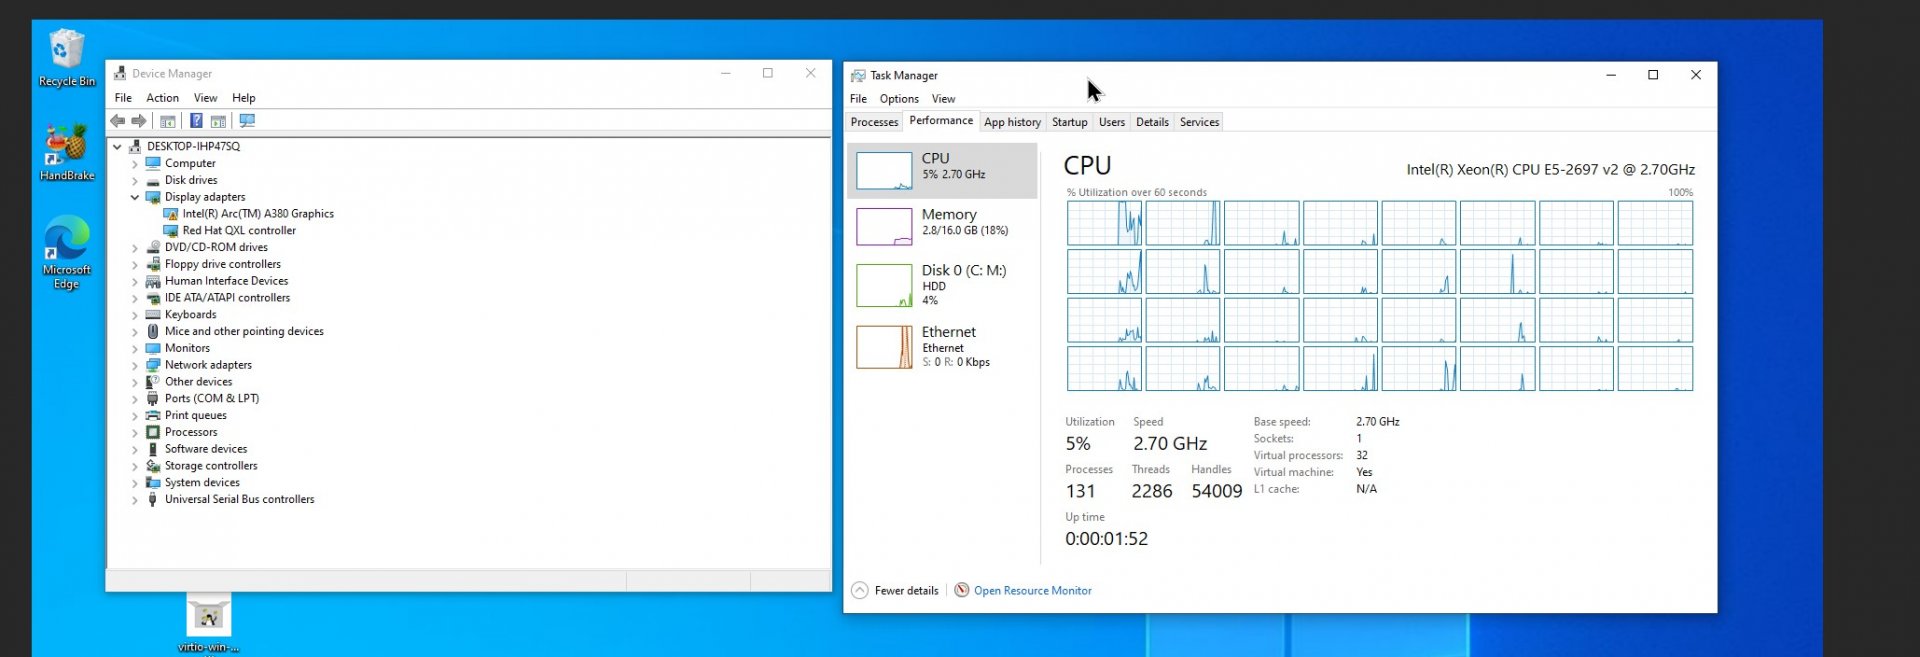Click the first logical processor utilization graph
1920x657 pixels.
point(1104,223)
